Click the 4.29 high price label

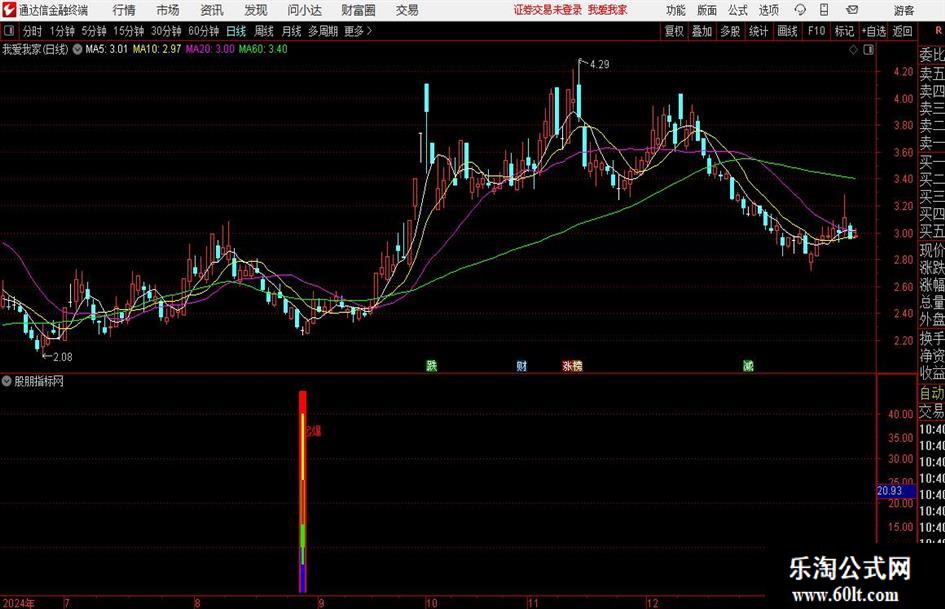[x=600, y=65]
